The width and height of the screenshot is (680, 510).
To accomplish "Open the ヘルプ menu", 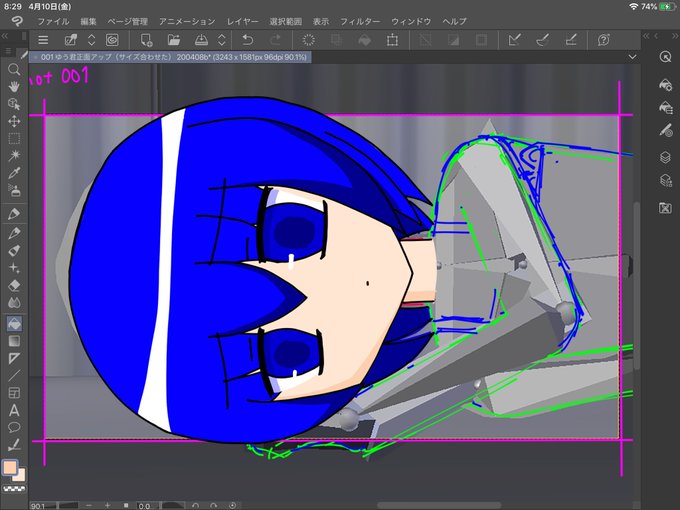I will point(454,21).
